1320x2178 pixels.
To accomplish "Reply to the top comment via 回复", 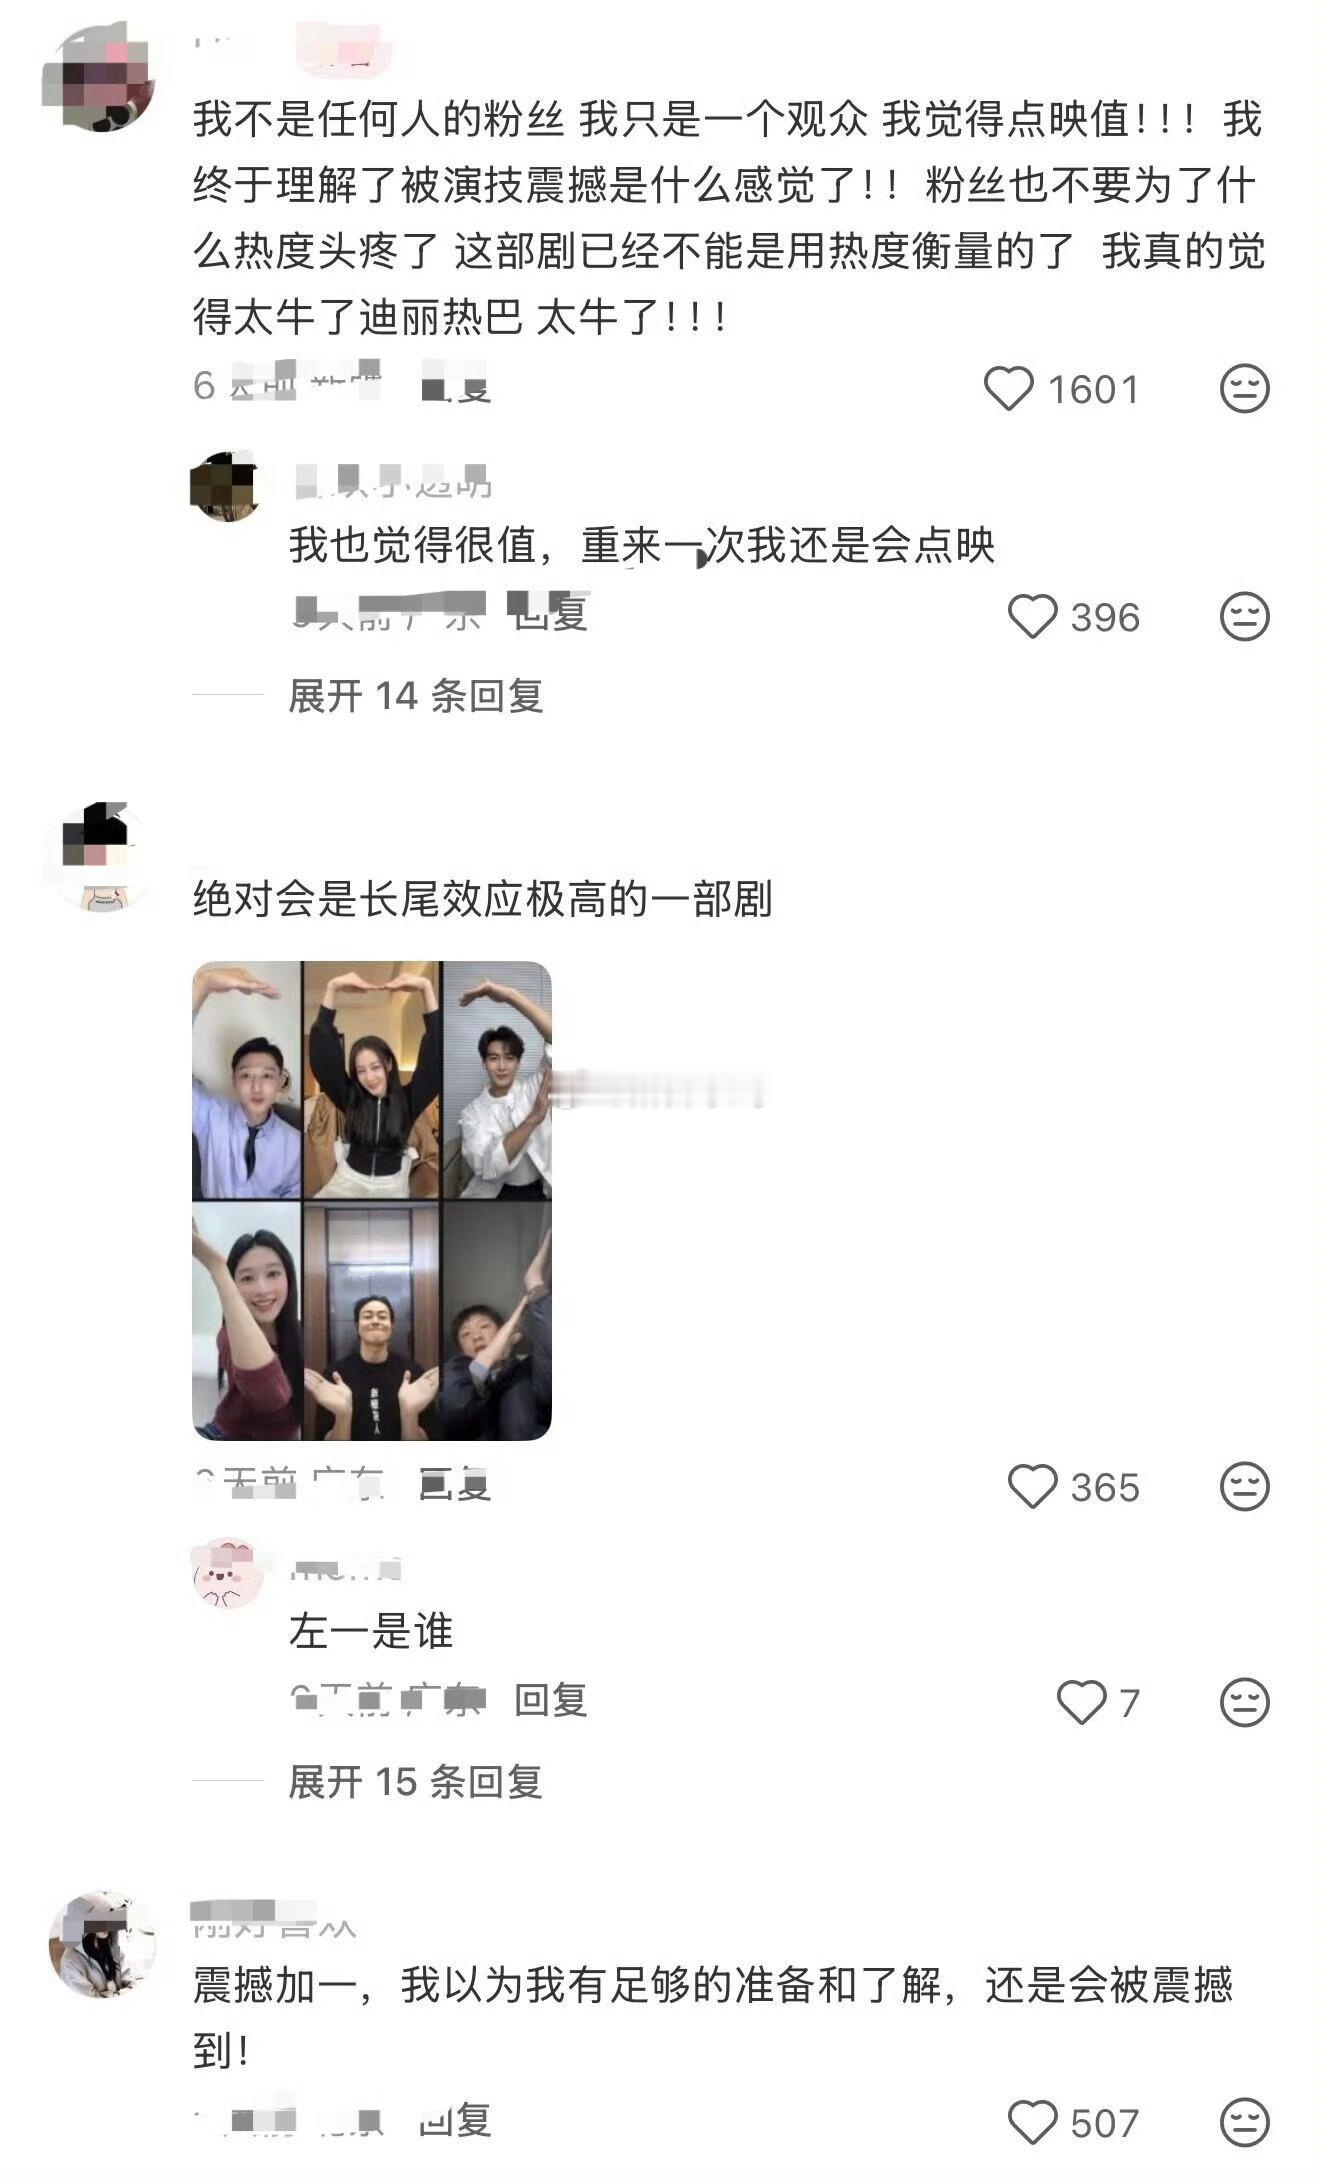I will point(455,387).
